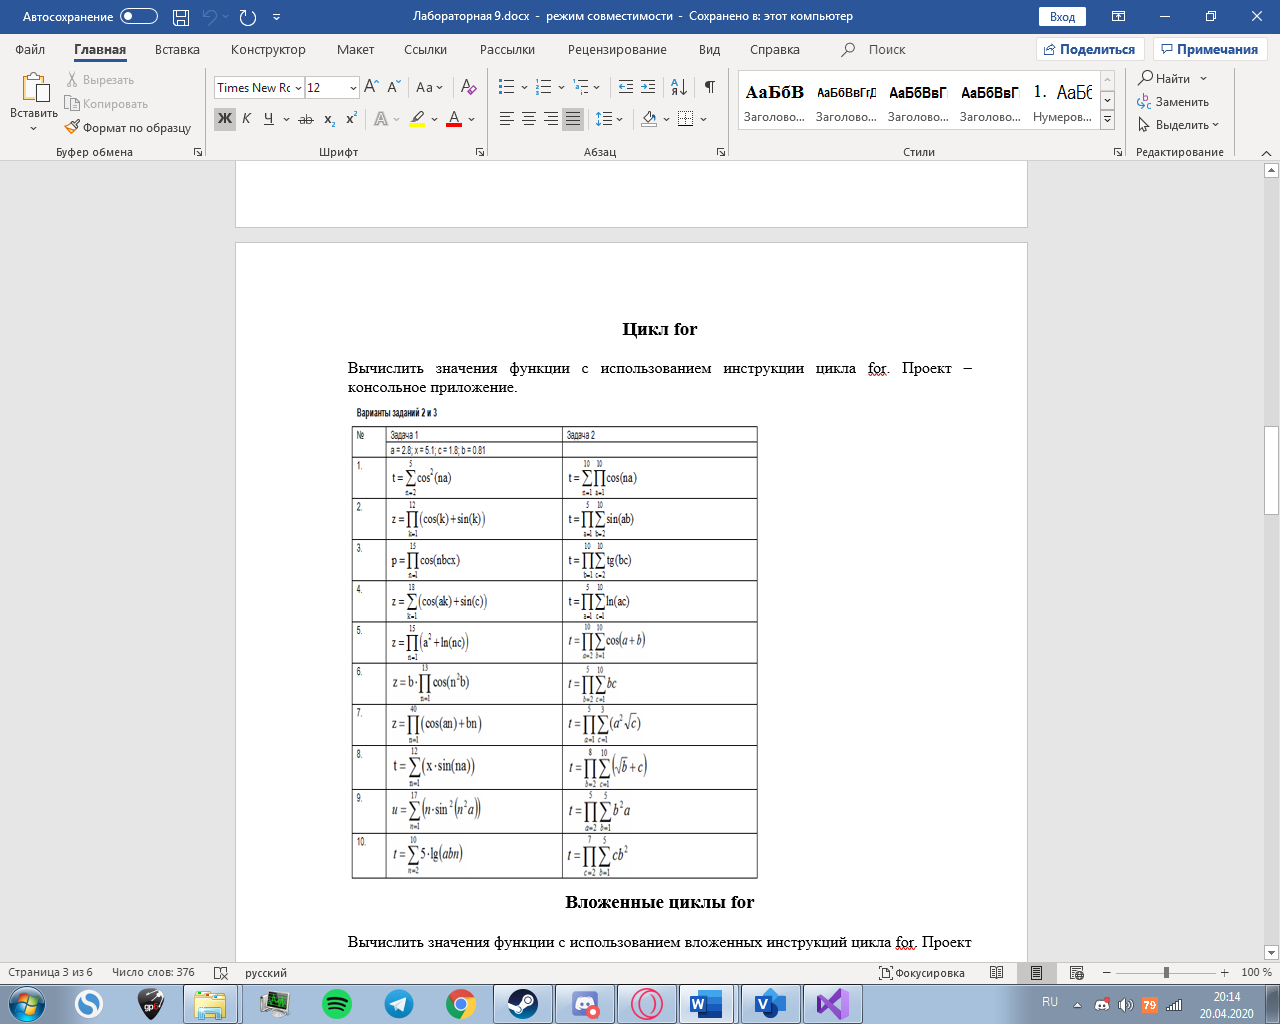The image size is (1280, 1024).
Task: Click the zoom slider handle
Action: click(x=1166, y=973)
